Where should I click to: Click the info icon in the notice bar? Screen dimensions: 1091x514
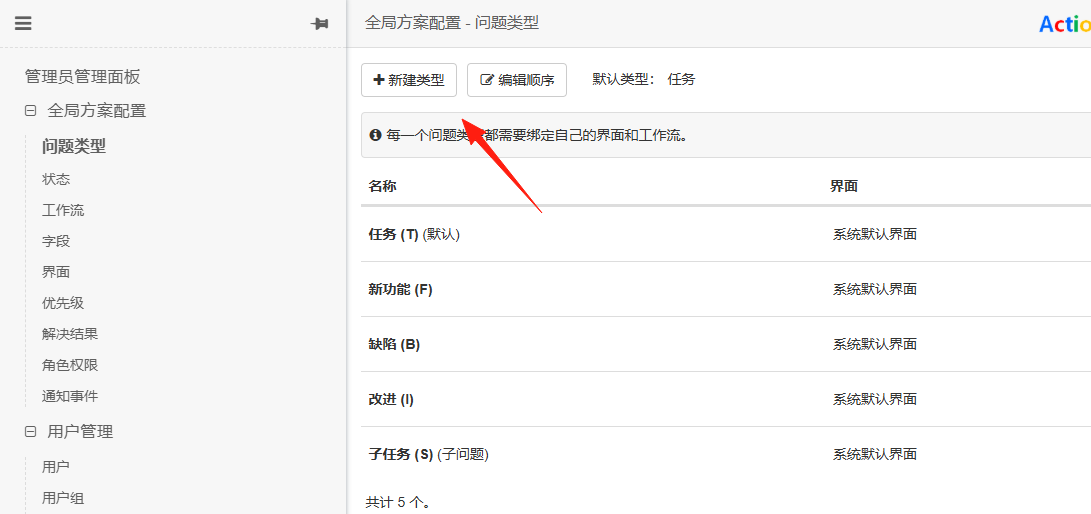375,135
